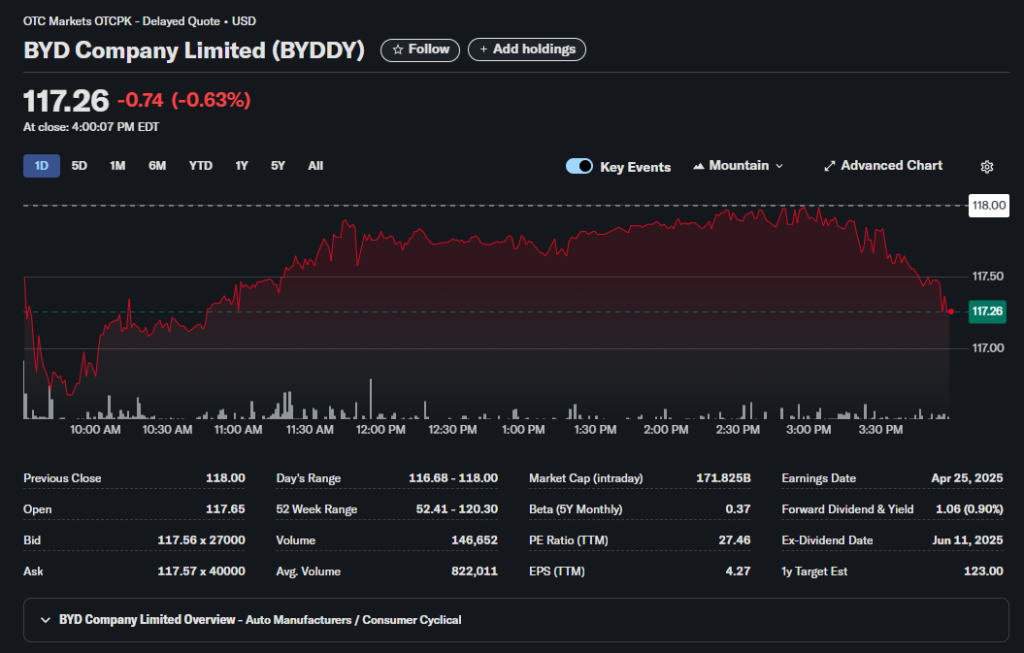Click the plus icon on Add holdings
This screenshot has width=1024, height=653.
pyautogui.click(x=484, y=49)
